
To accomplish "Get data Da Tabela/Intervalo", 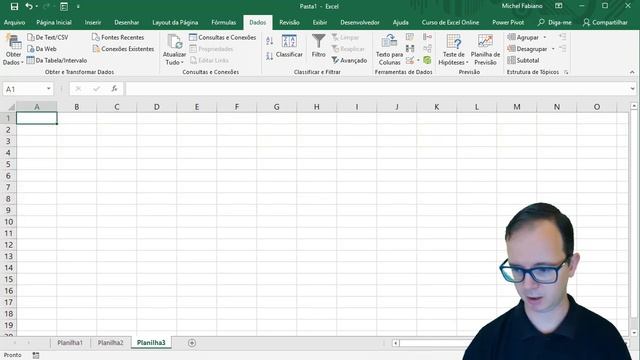I will 57,60.
